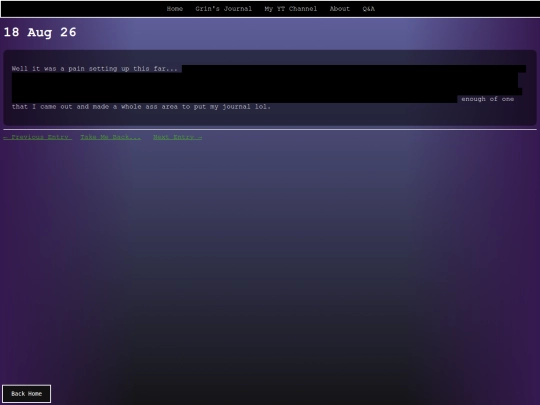Image resolution: width=540 pixels, height=405 pixels.
Task: Click text 'Well it was a pain setting up this far...'
Action: (94, 69)
